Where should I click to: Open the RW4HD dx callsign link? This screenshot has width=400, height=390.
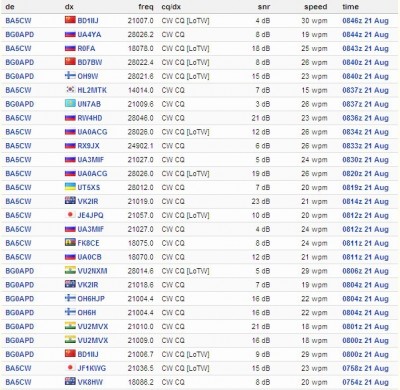[90, 118]
